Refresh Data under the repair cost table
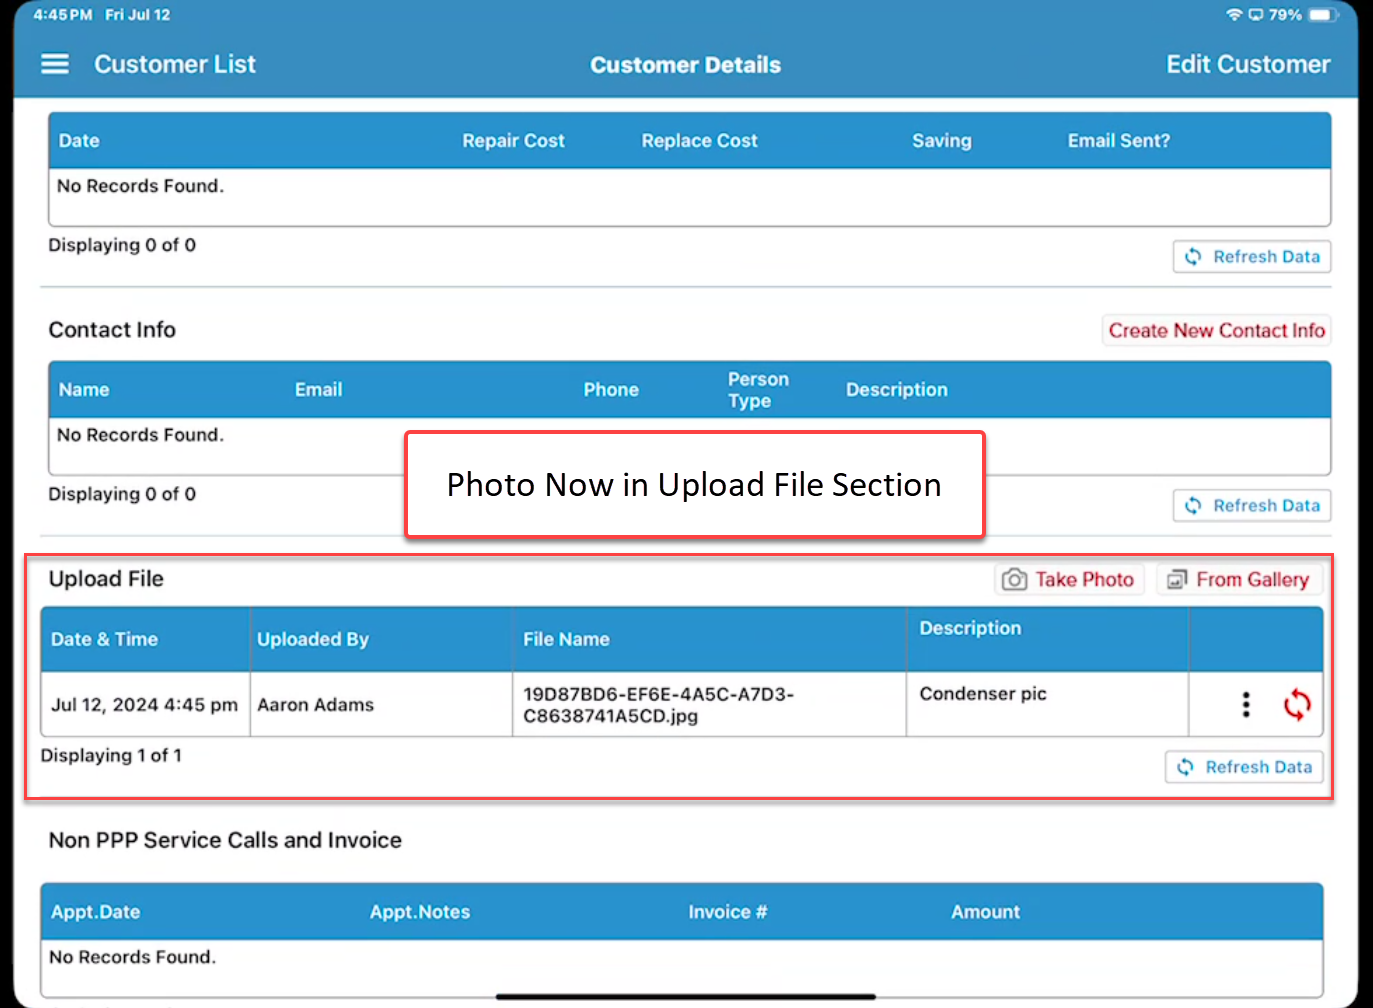 1252,257
